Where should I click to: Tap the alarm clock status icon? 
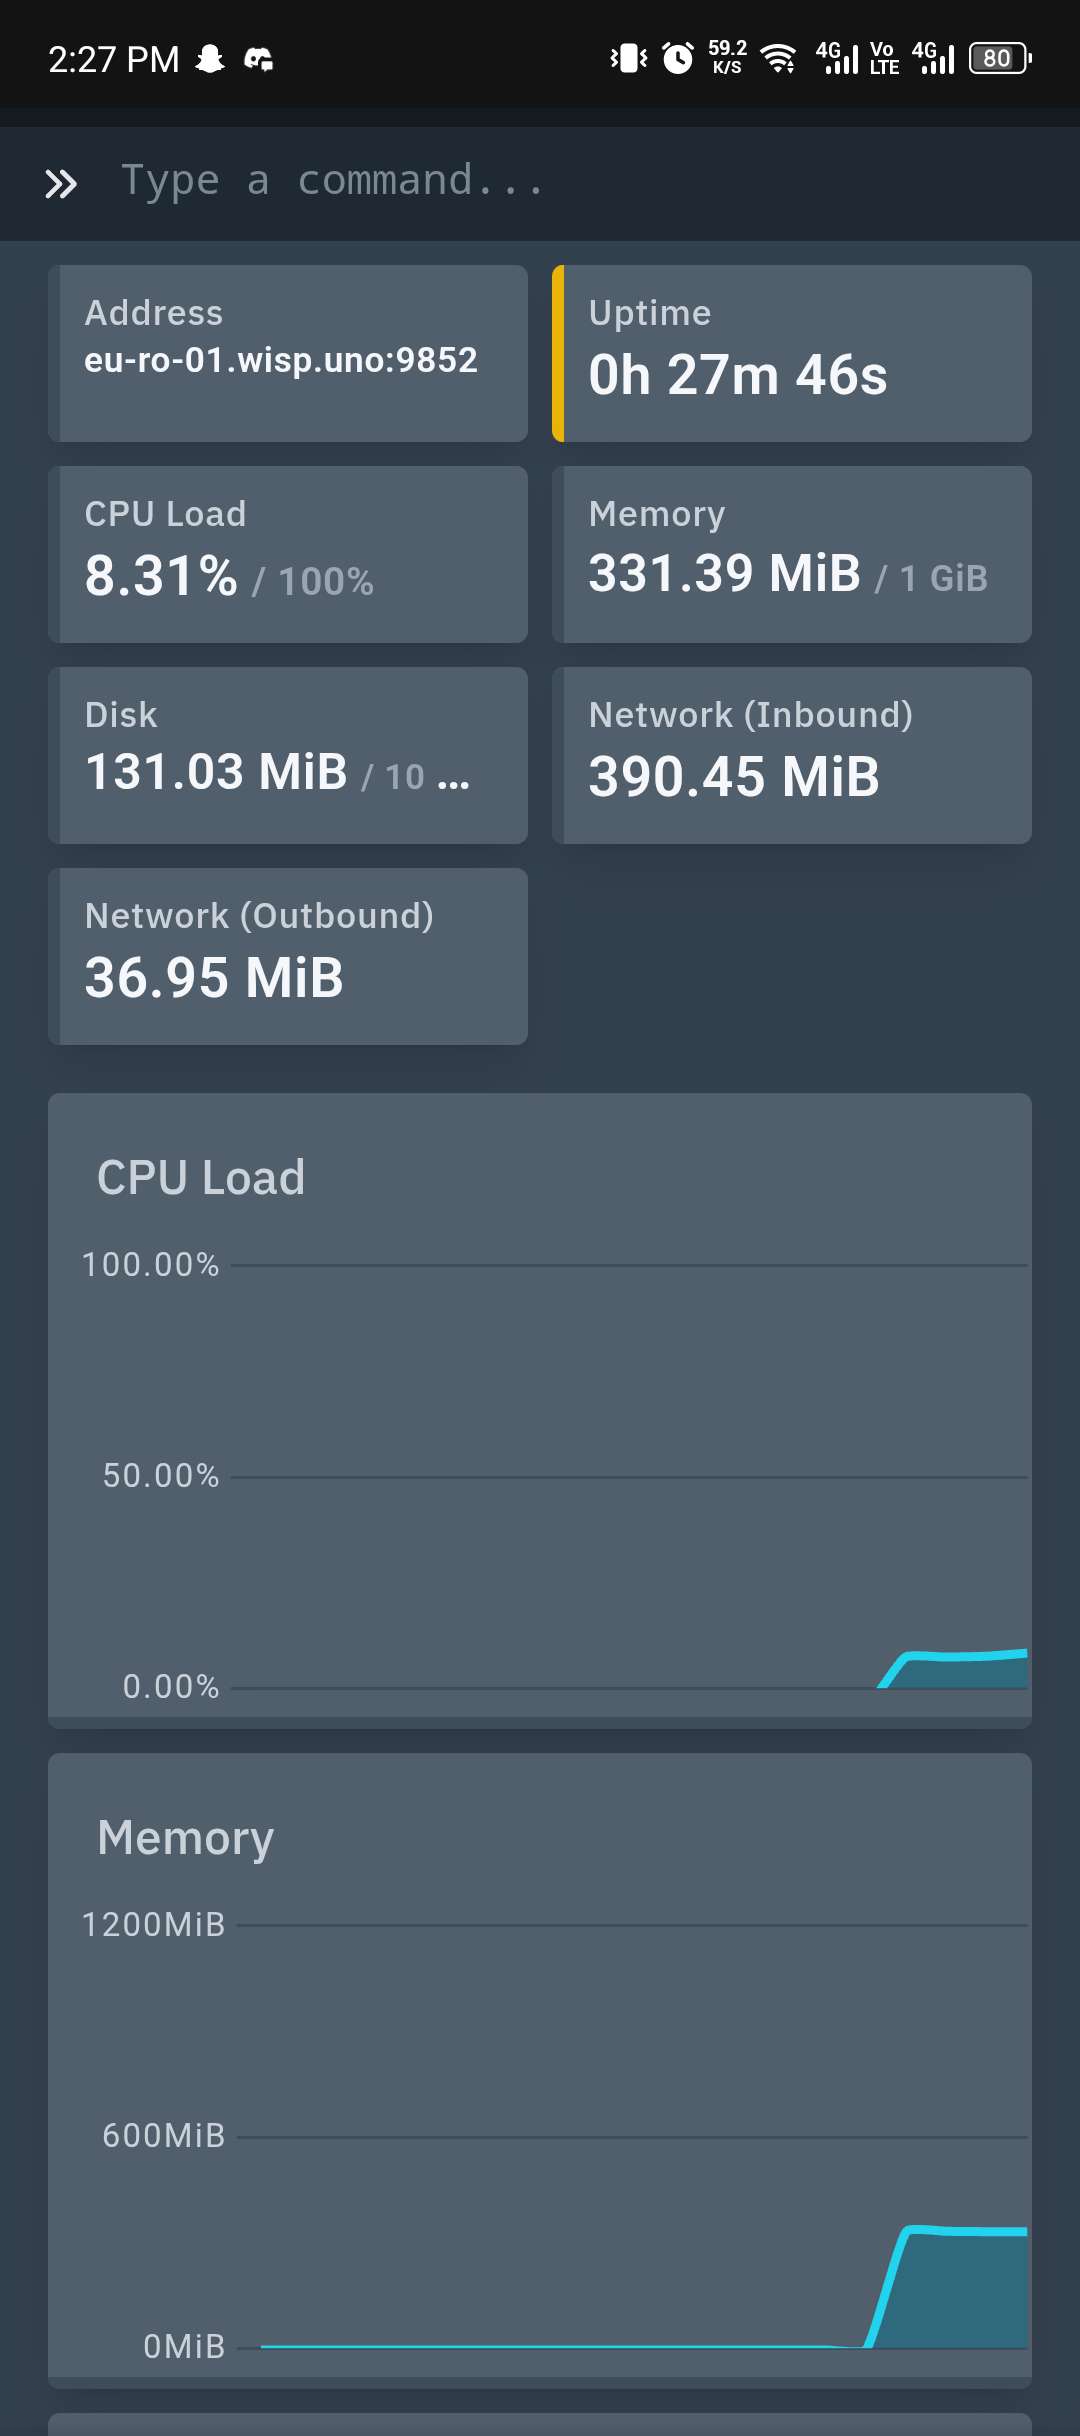(678, 58)
